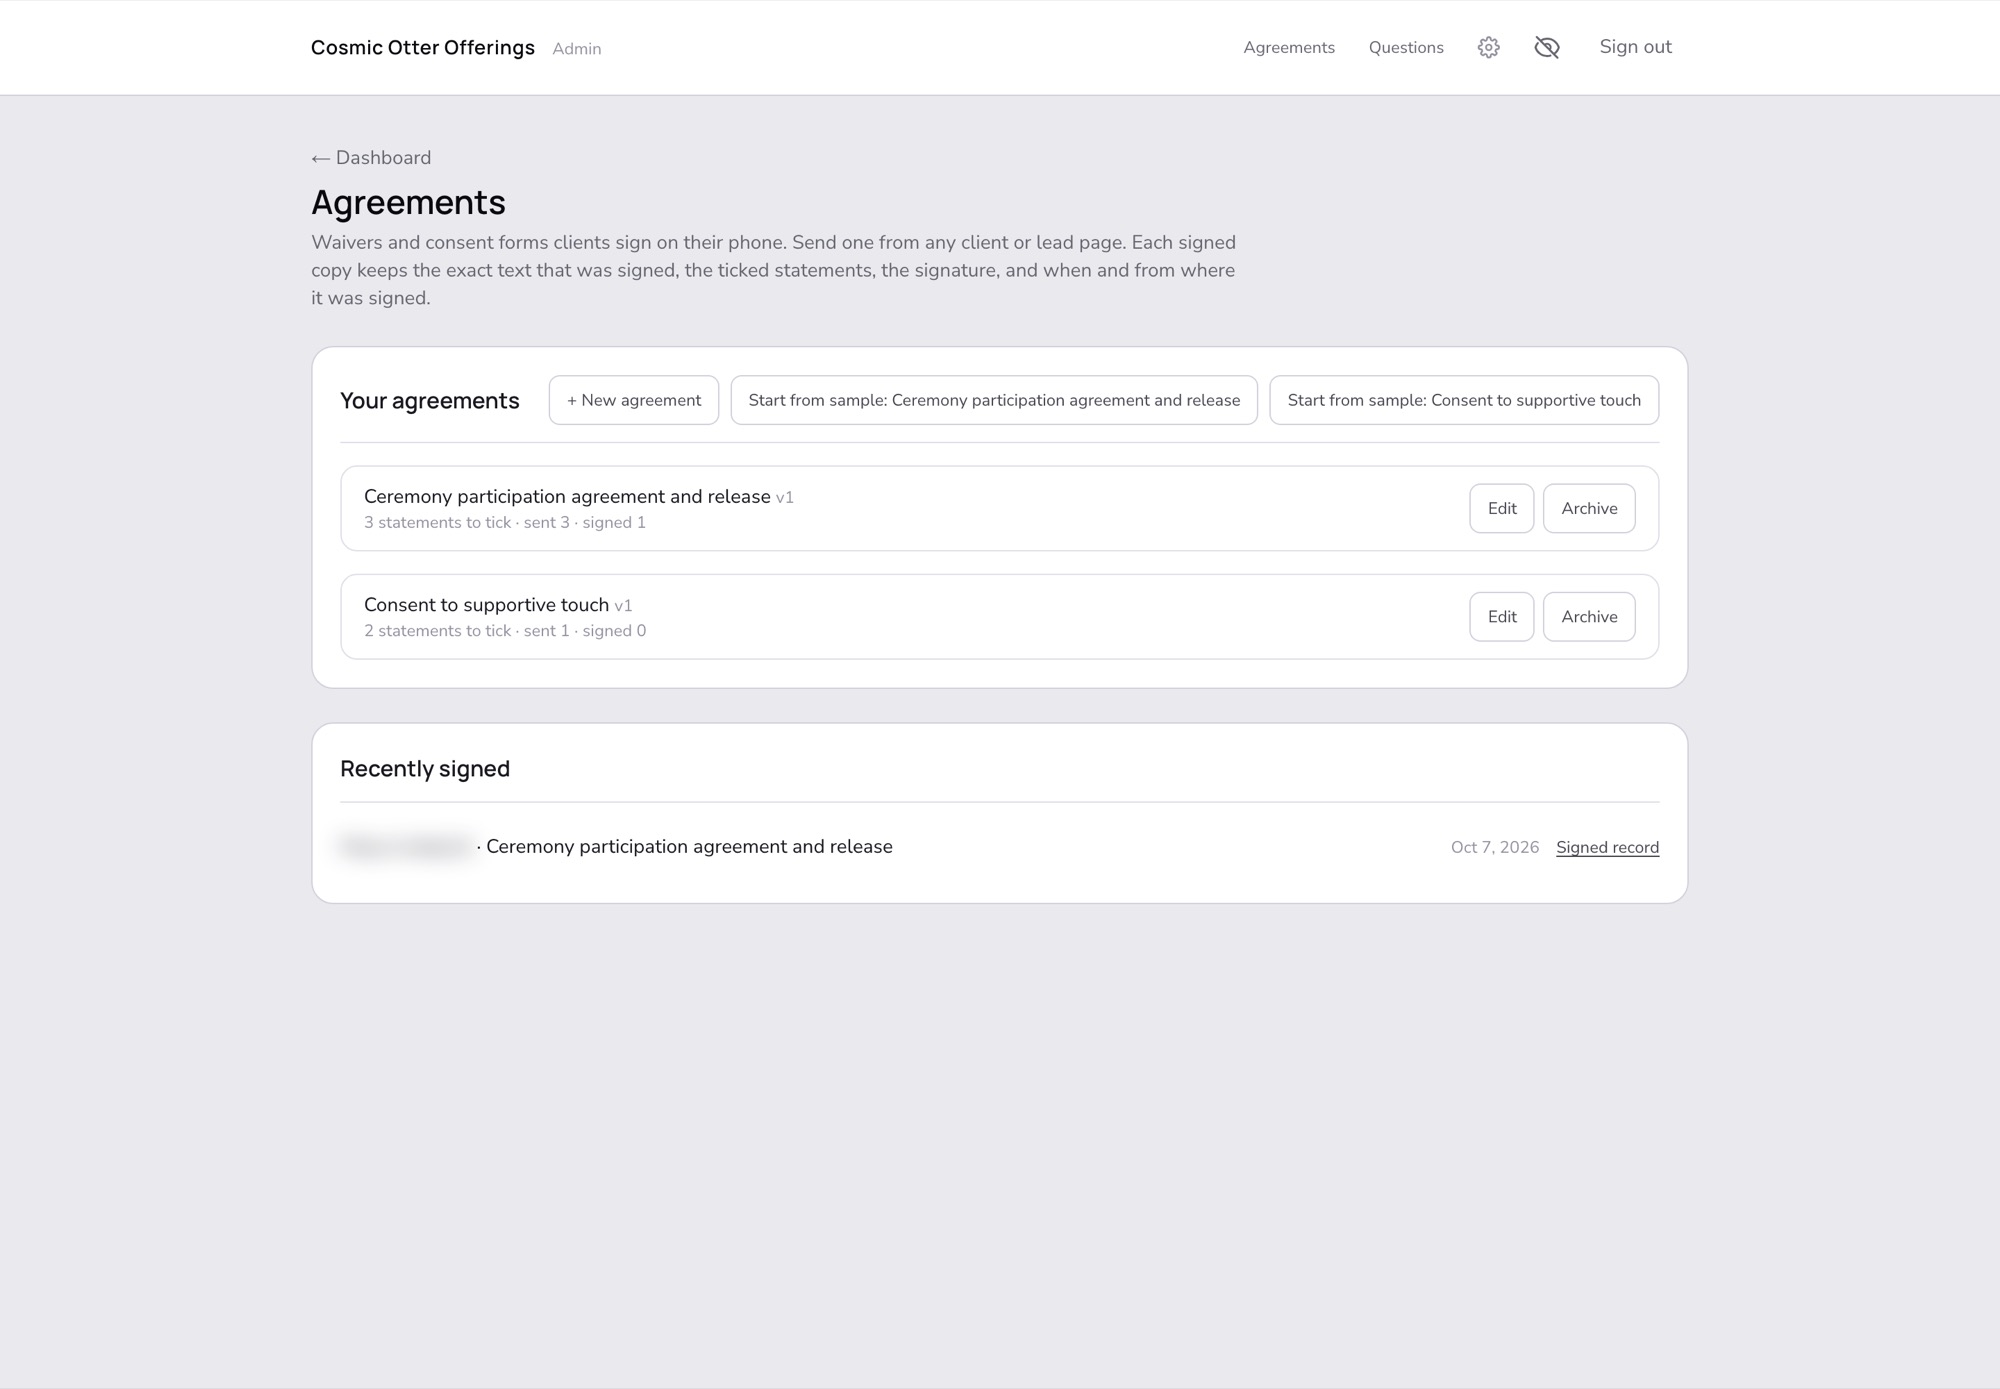2000x1389 pixels.
Task: Toggle the privacy eye-slash icon
Action: pyautogui.click(x=1546, y=47)
